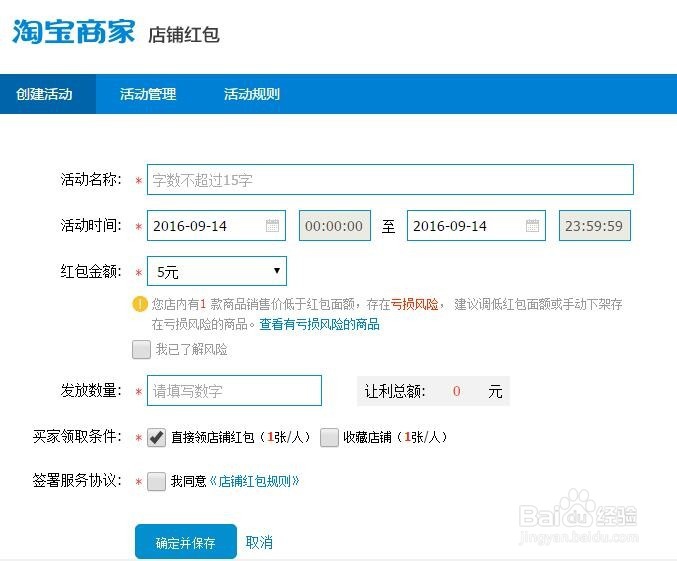Click the yellow warning exclamation icon
Viewport: 677px width, 561px height.
tap(140, 304)
